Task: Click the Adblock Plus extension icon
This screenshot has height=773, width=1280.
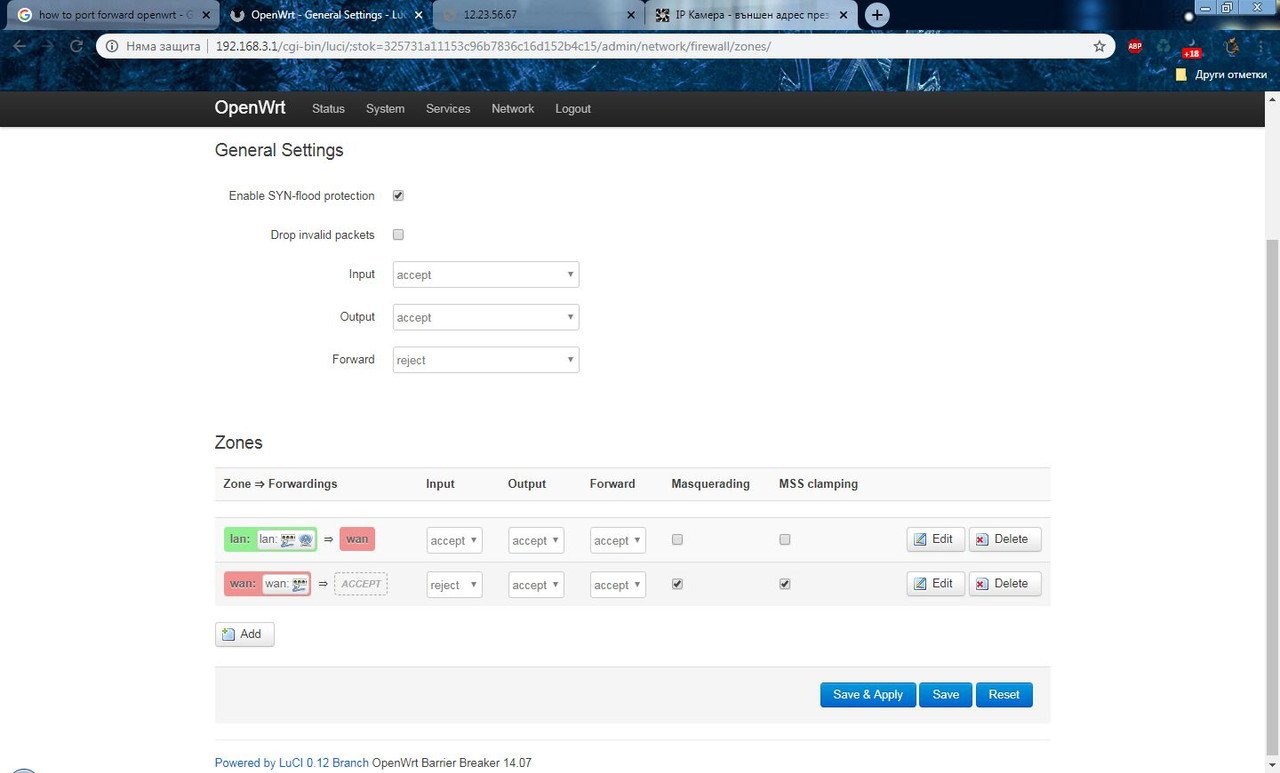Action: coord(1135,46)
